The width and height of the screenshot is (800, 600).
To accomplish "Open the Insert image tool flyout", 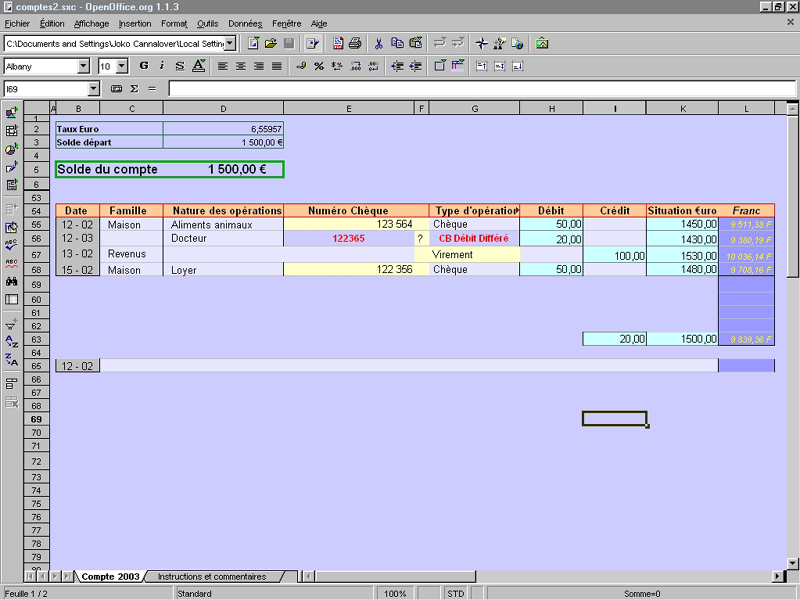I will 12,113.
